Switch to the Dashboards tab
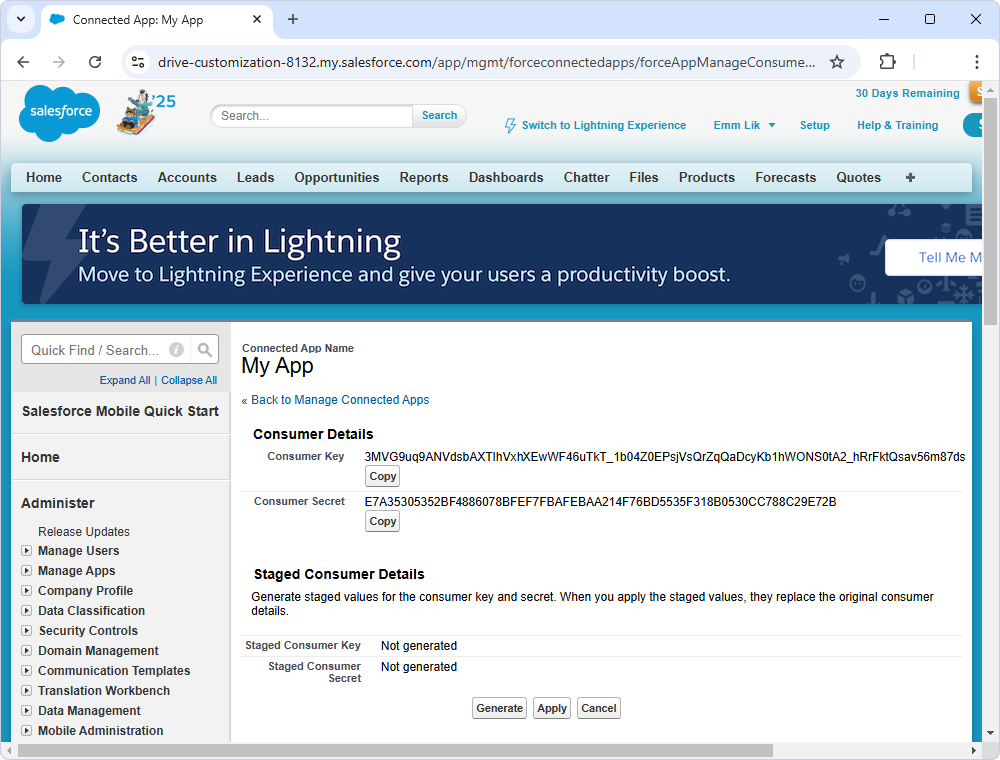 tap(506, 177)
